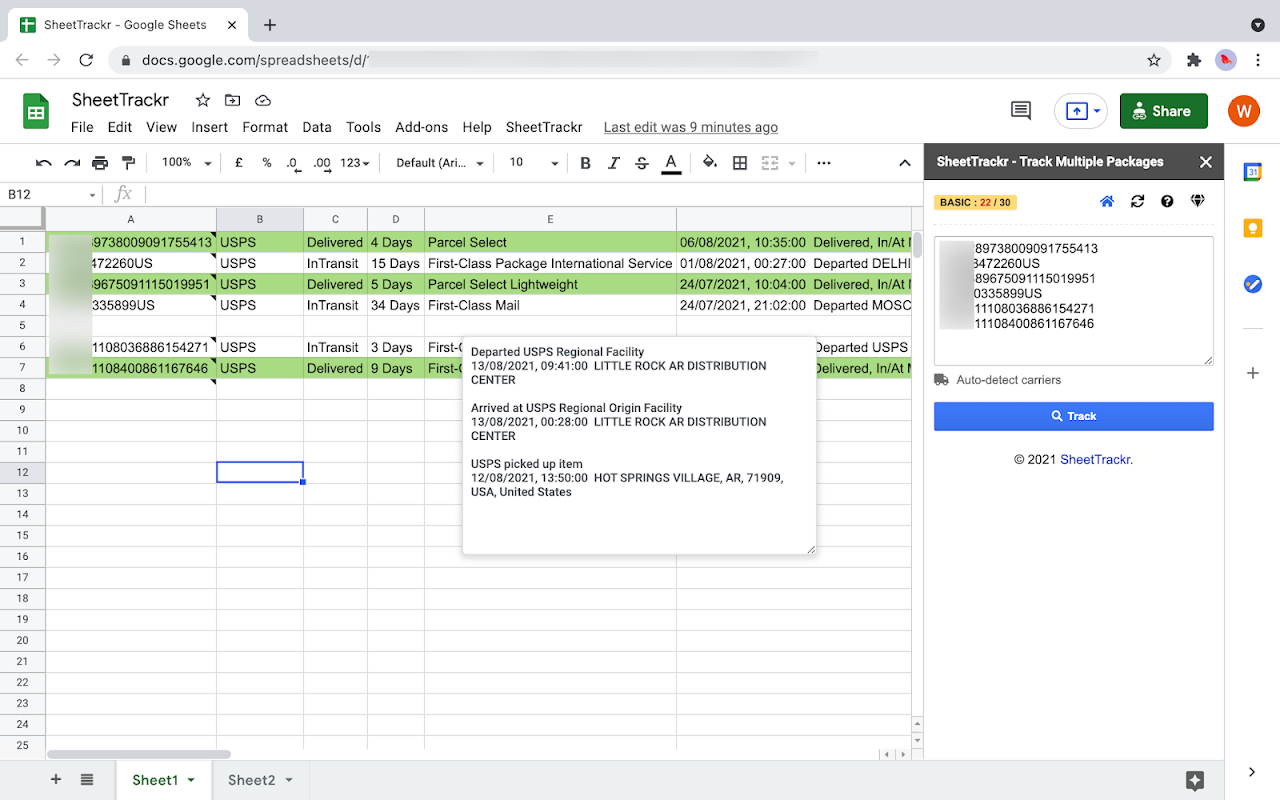Viewport: 1280px width, 800px height.
Task: Hide the menus with the chevron
Action: (904, 163)
